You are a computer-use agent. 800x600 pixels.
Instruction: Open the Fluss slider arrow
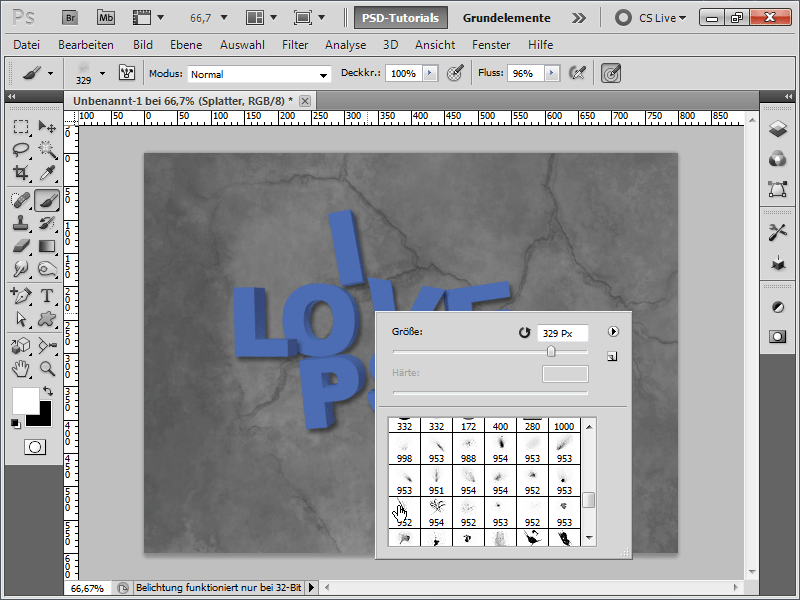tap(551, 73)
